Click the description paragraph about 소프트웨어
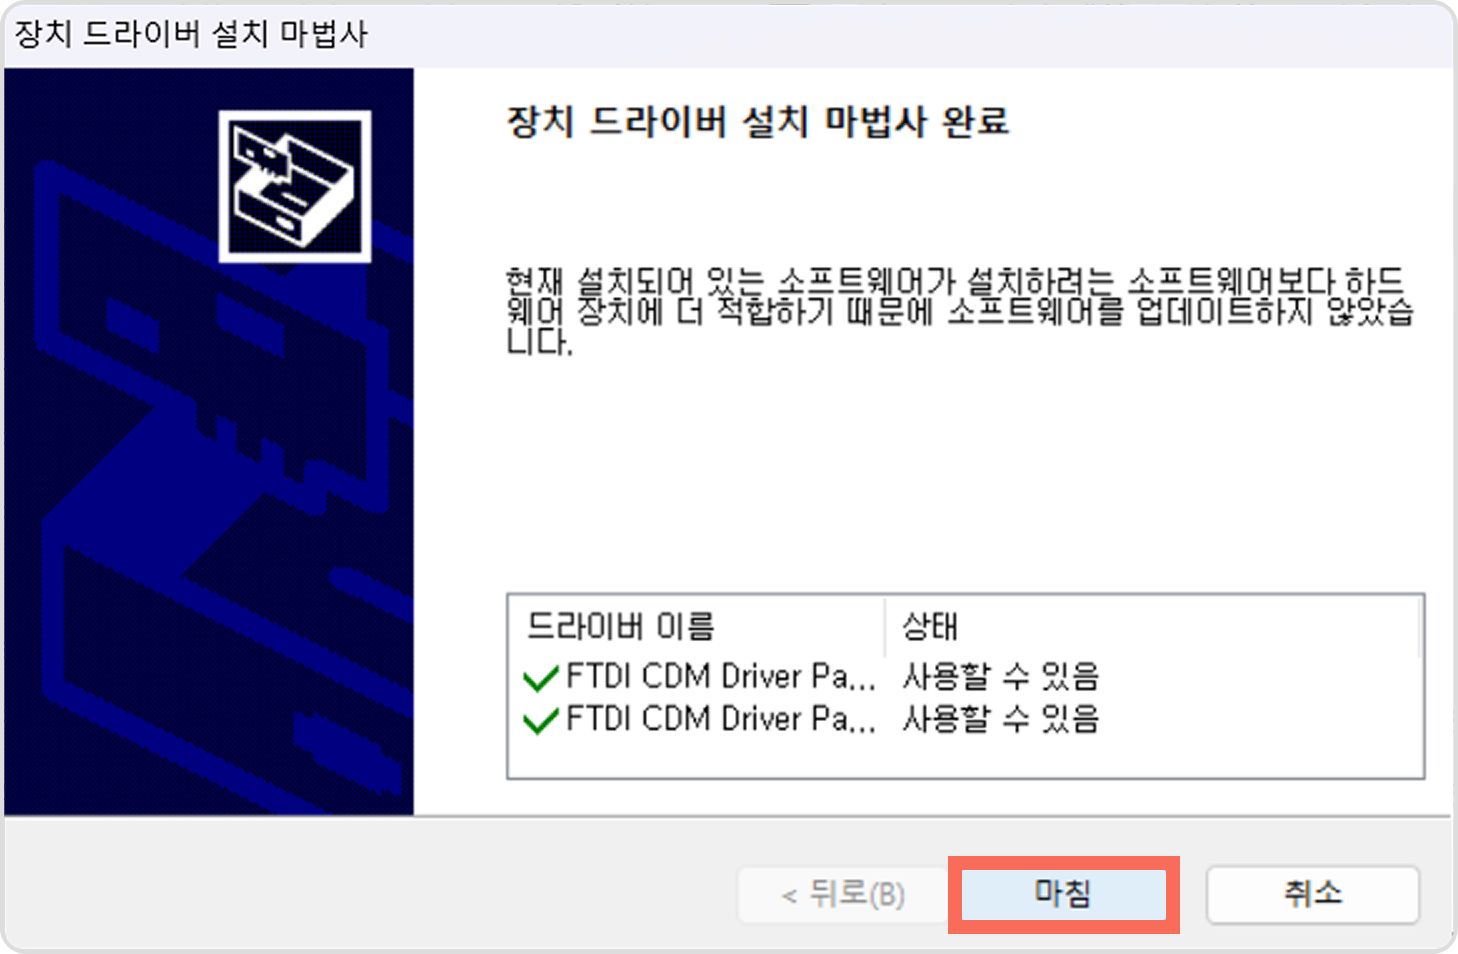 point(959,311)
